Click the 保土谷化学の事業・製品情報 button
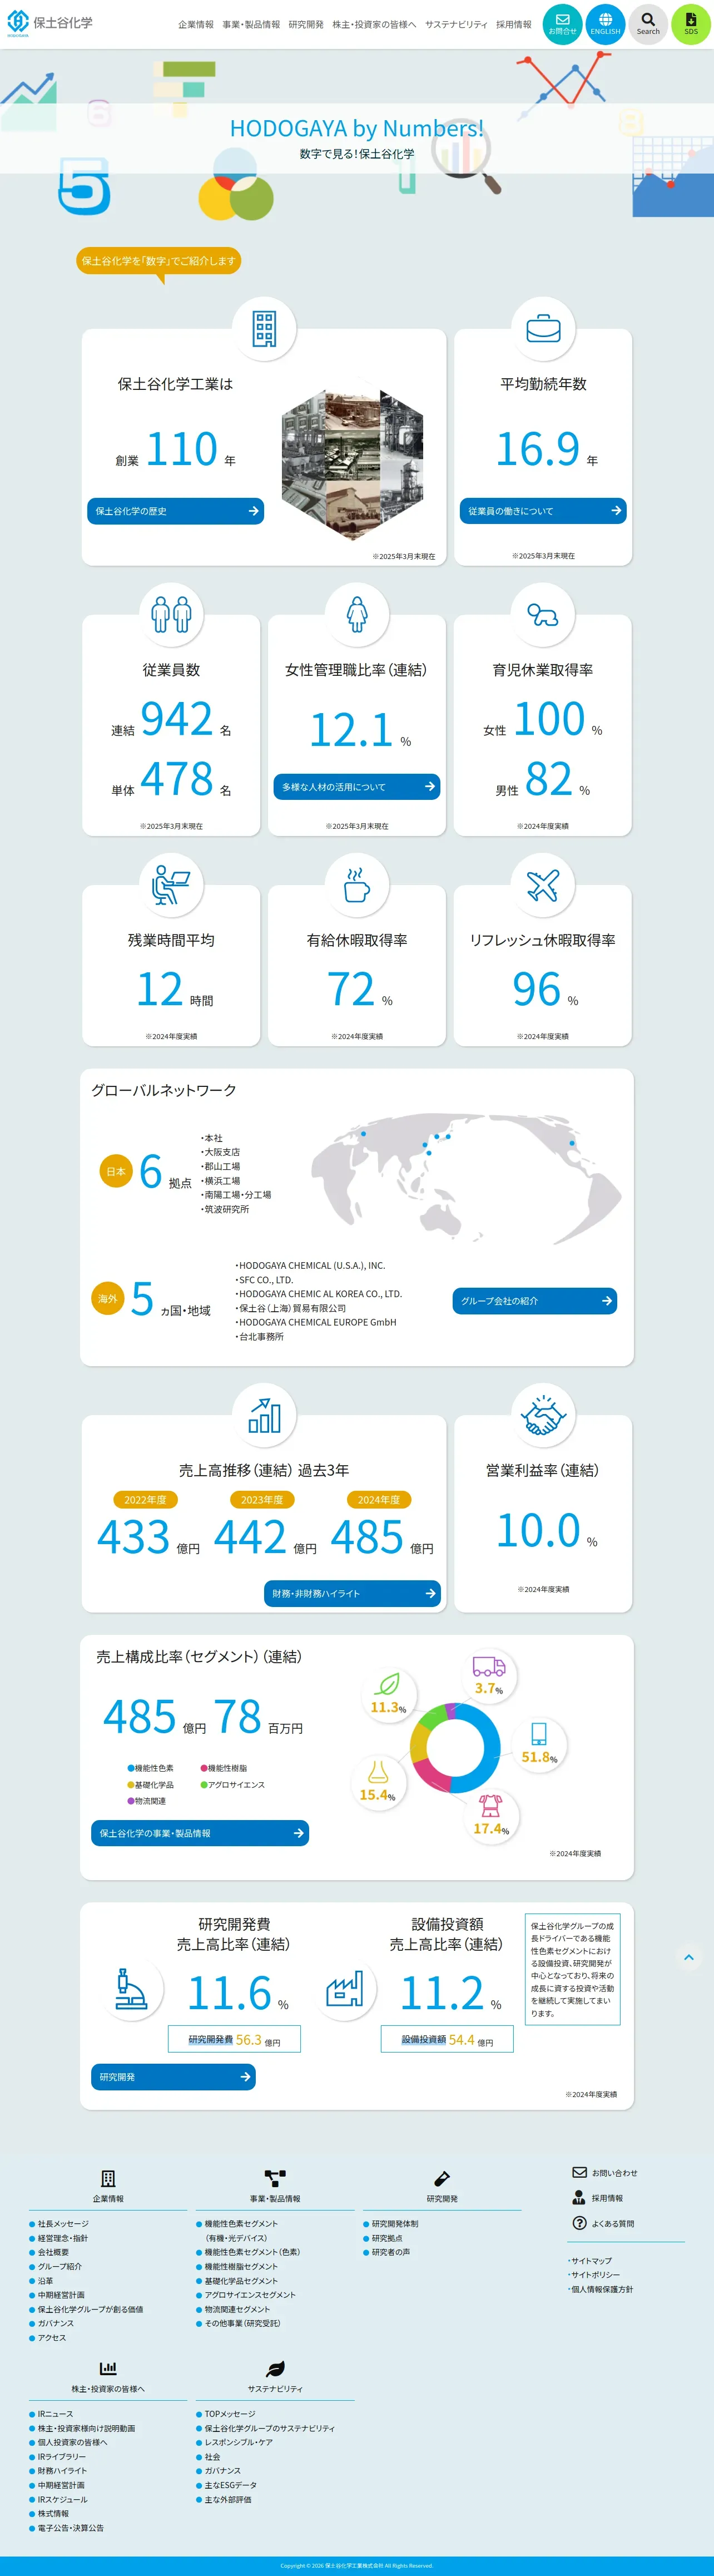The width and height of the screenshot is (714, 2576). coord(200,1833)
